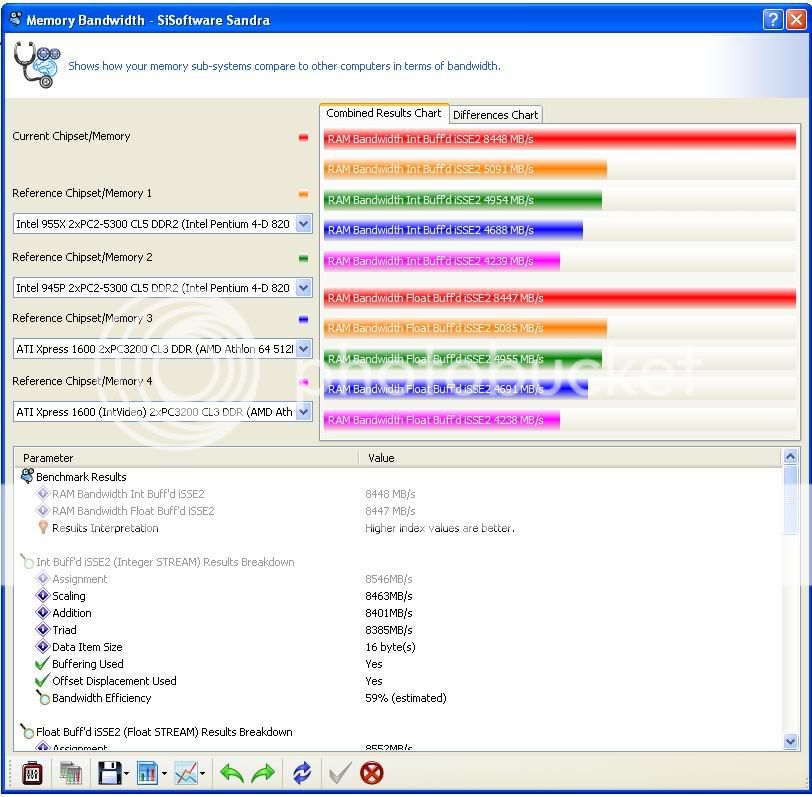Switch to the Combined Results Chart tab
The width and height of the screenshot is (812, 797).
pos(384,113)
